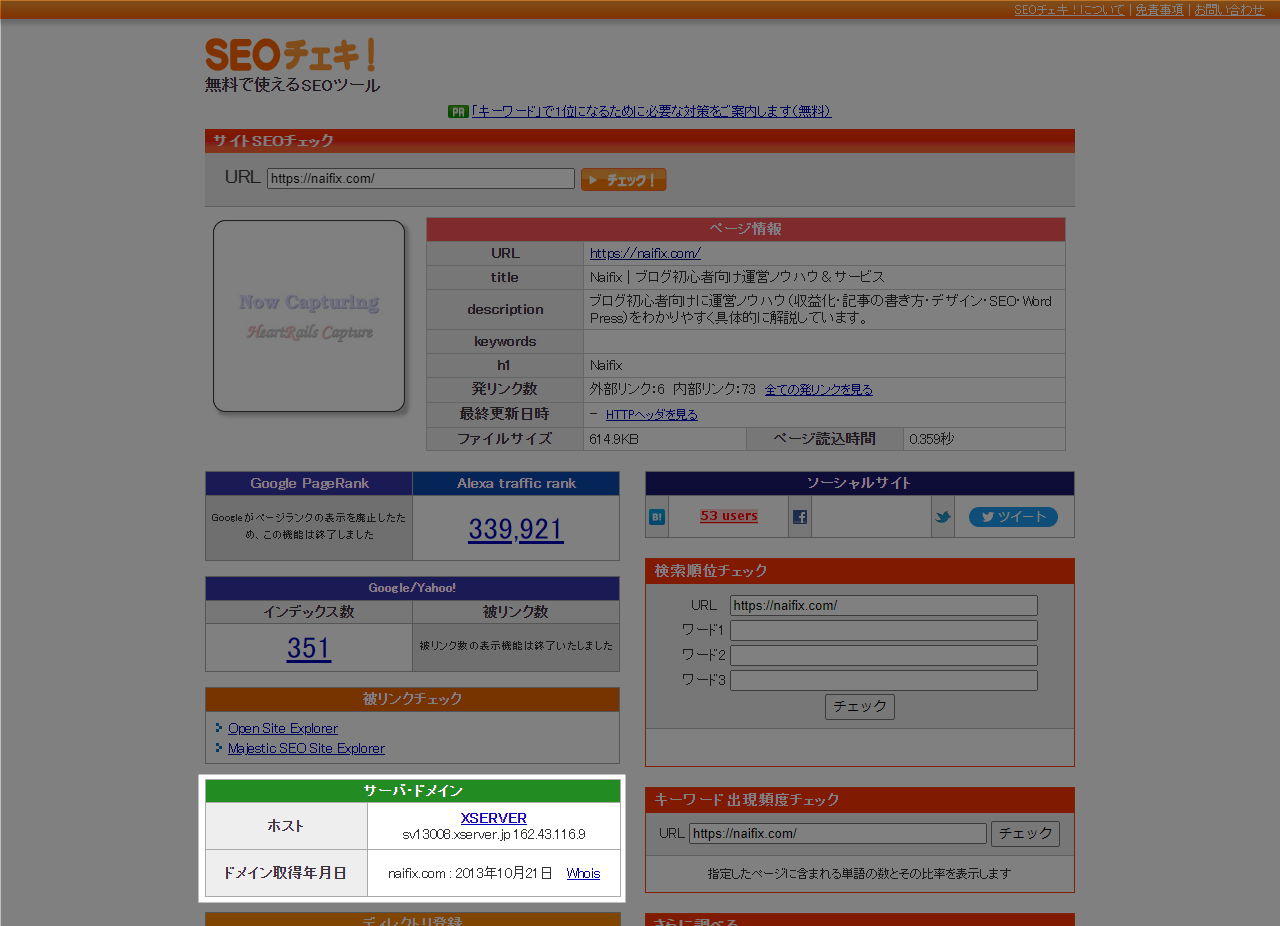Click the チェック button for keyword frequency
This screenshot has height=926, width=1280.
[1025, 834]
